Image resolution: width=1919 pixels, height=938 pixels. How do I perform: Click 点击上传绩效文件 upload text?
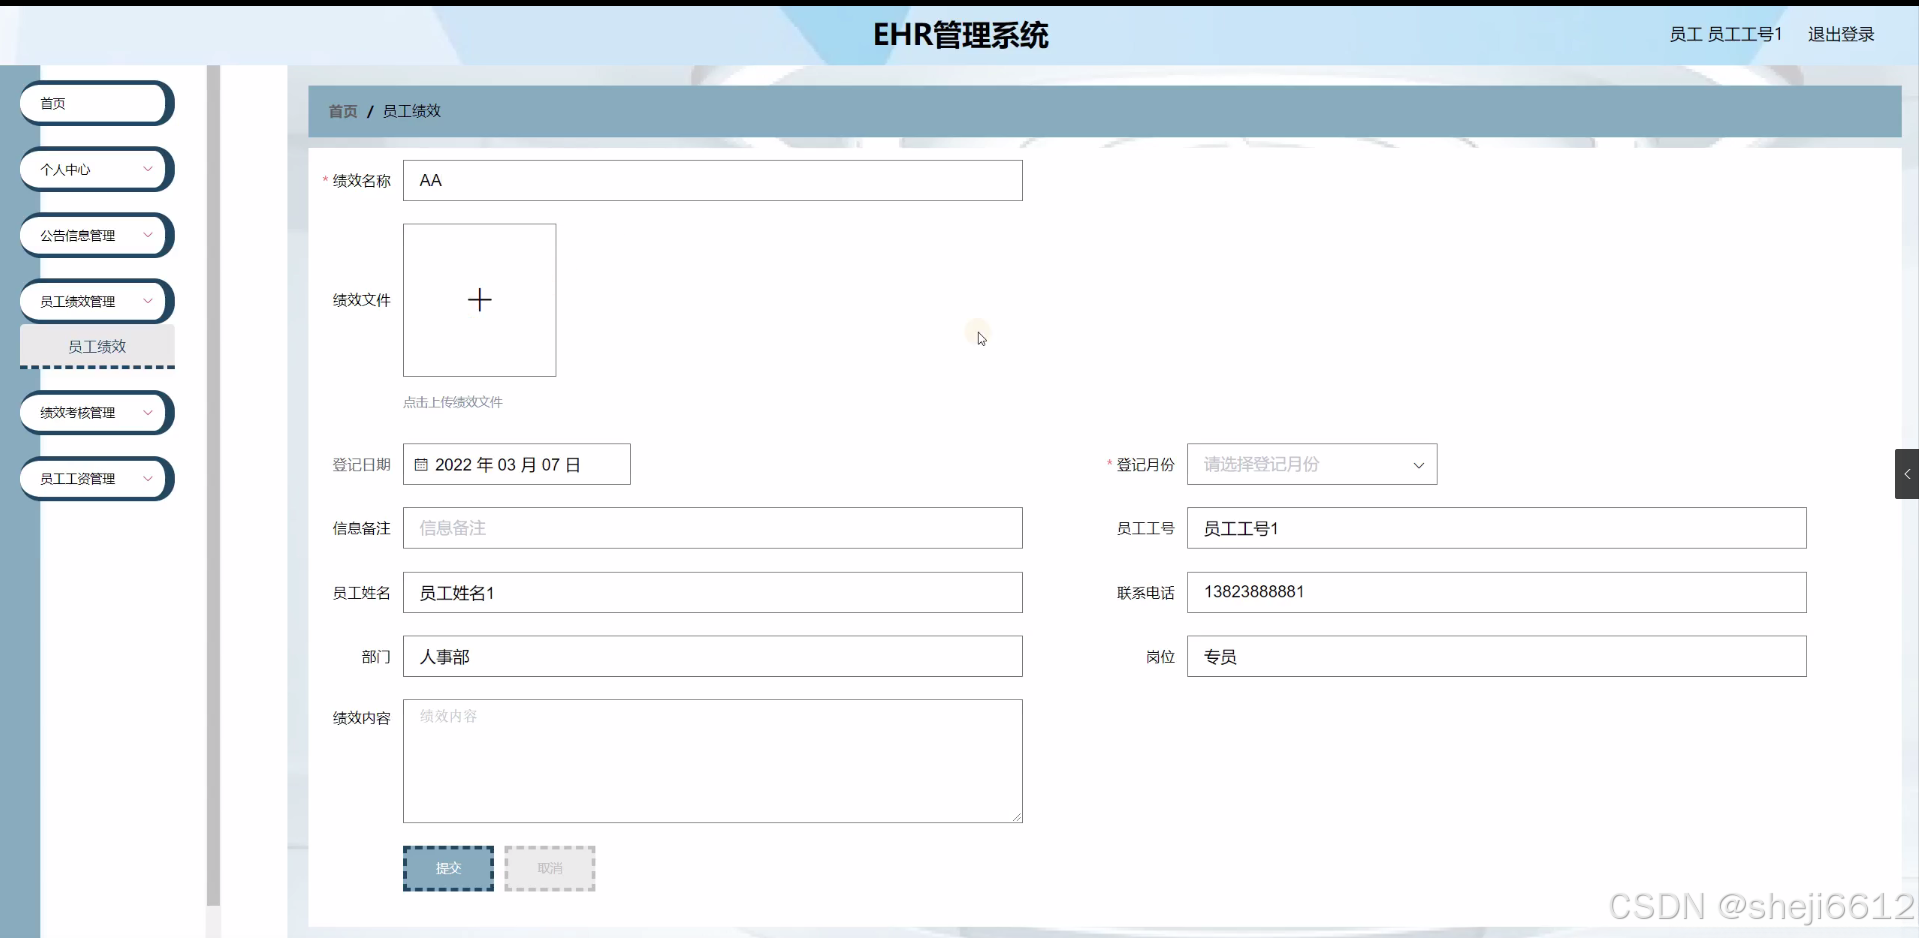pos(452,402)
